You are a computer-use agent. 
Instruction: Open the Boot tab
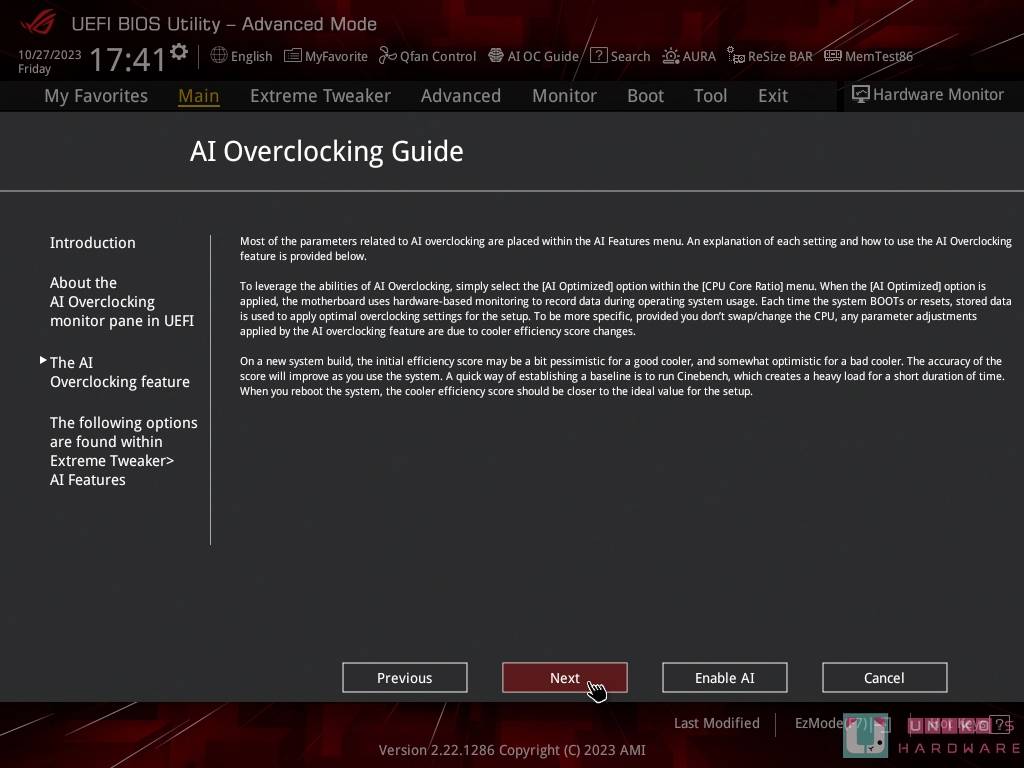[645, 96]
